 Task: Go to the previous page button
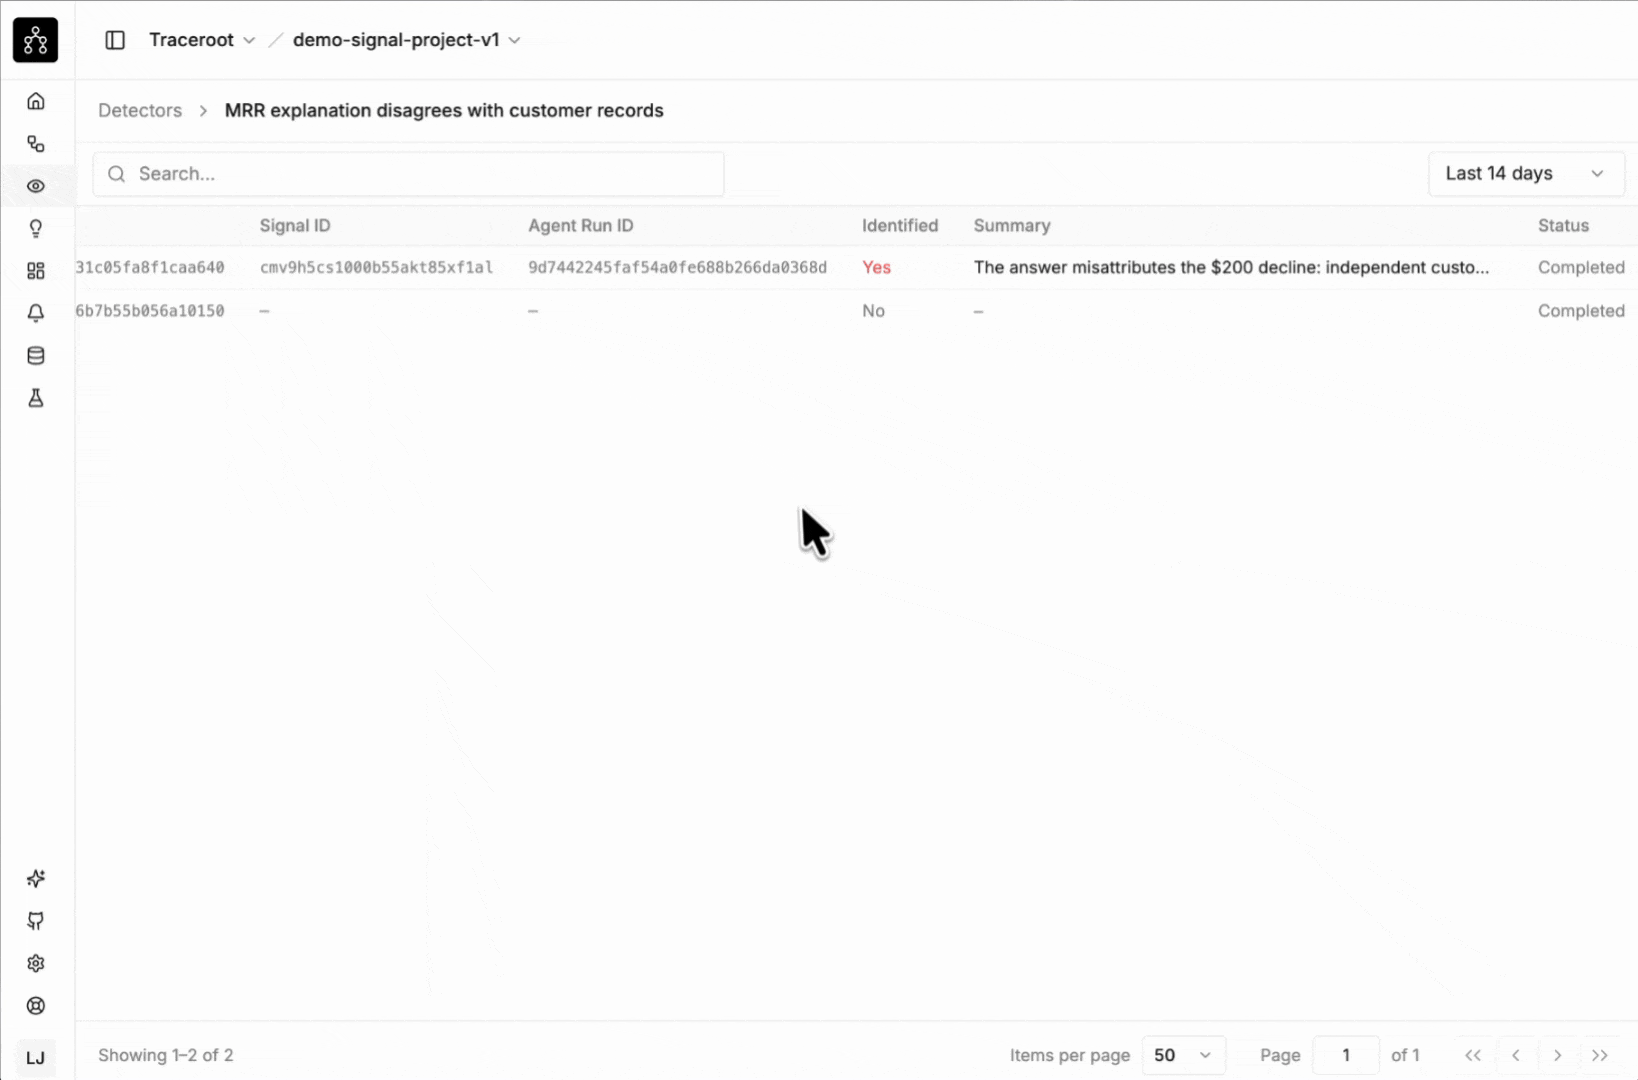1516,1055
